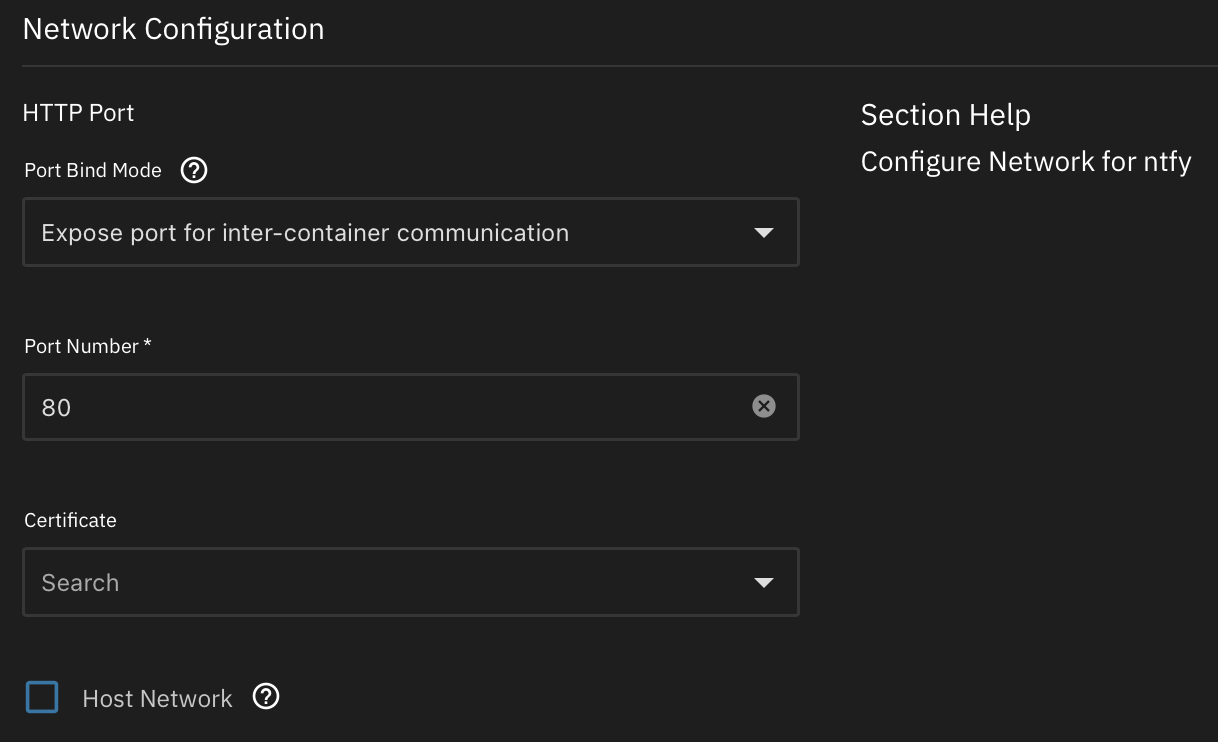Click the Network Configuration section heading
The width and height of the screenshot is (1218, 742).
coord(173,29)
